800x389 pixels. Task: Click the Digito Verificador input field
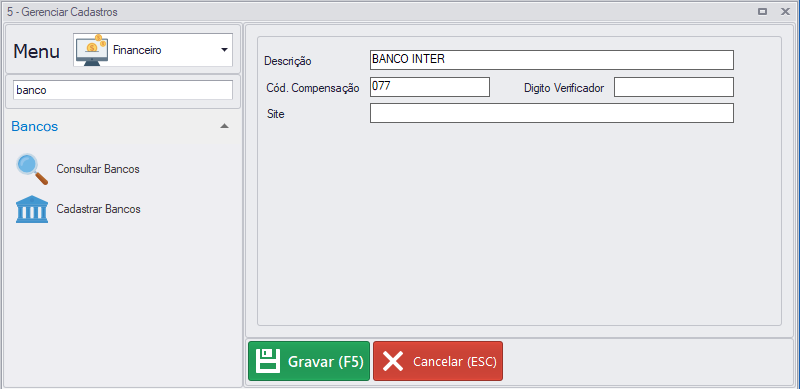point(673,87)
